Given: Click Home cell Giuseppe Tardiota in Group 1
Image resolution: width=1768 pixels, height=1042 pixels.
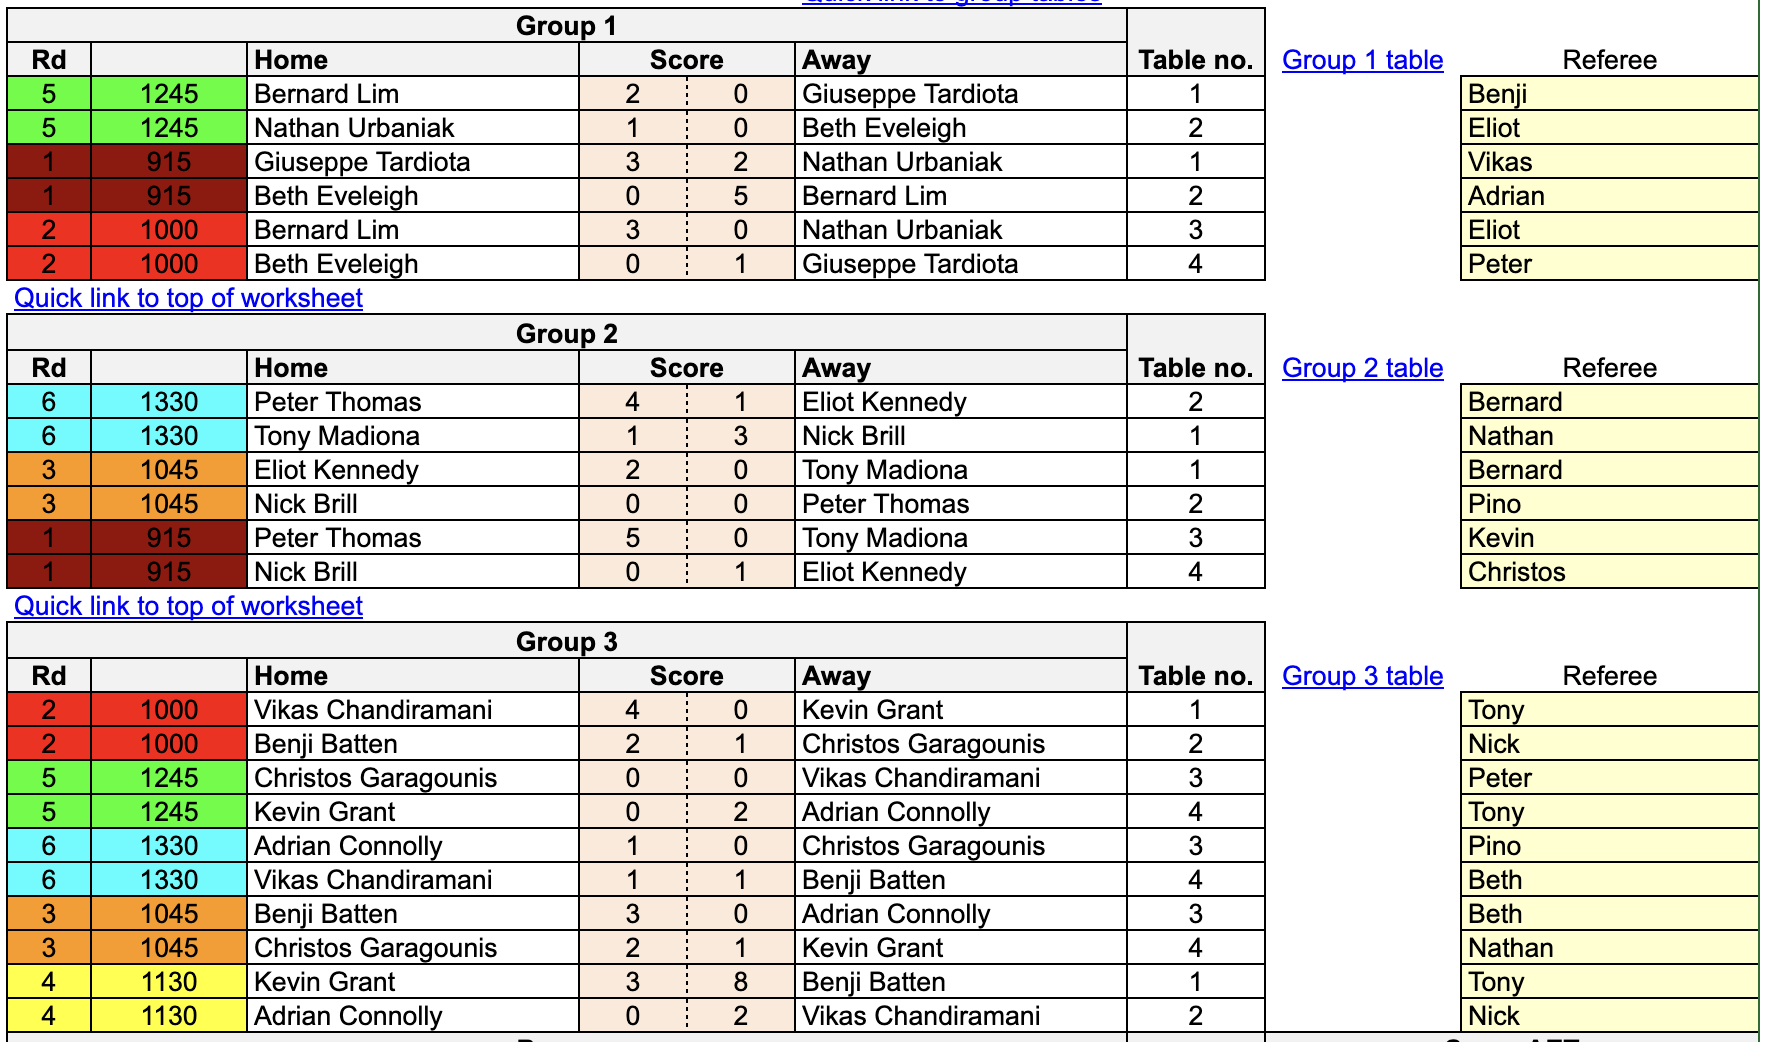Looking at the screenshot, I should point(413,162).
